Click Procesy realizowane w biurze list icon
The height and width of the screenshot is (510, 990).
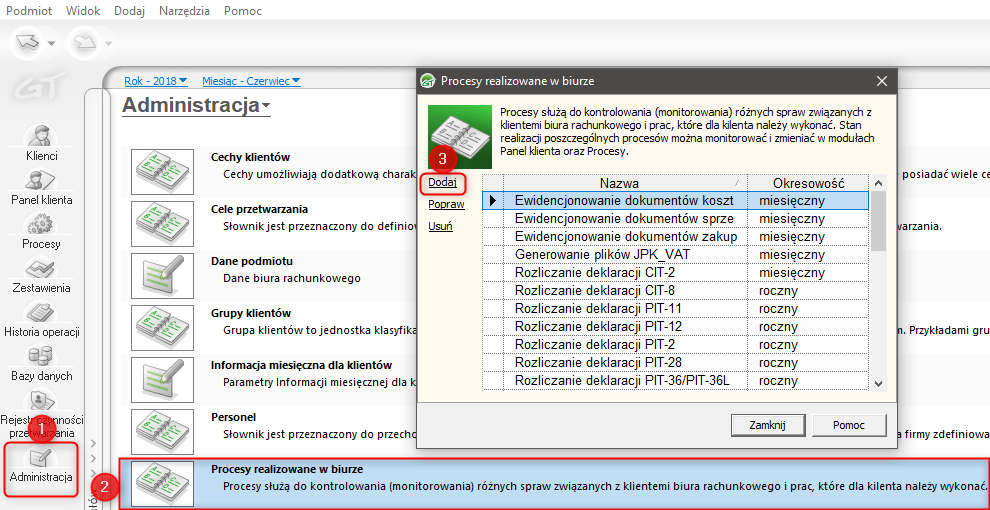(x=162, y=485)
